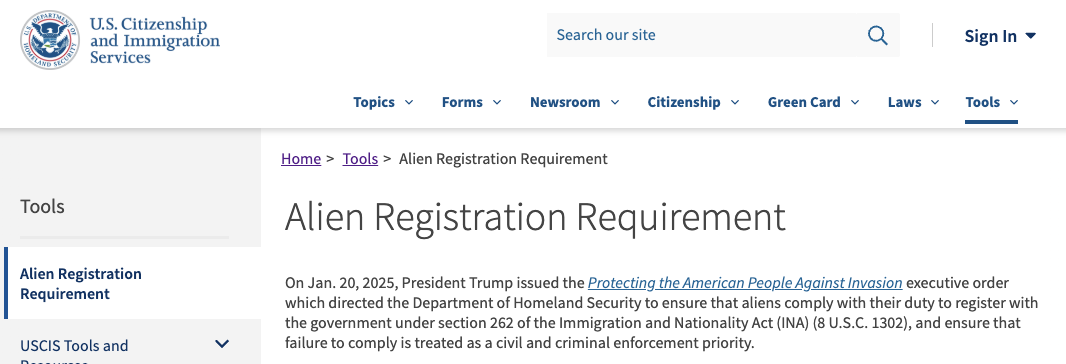The height and width of the screenshot is (364, 1066).
Task: Open the Citizenship navigation menu
Action: [x=693, y=103]
